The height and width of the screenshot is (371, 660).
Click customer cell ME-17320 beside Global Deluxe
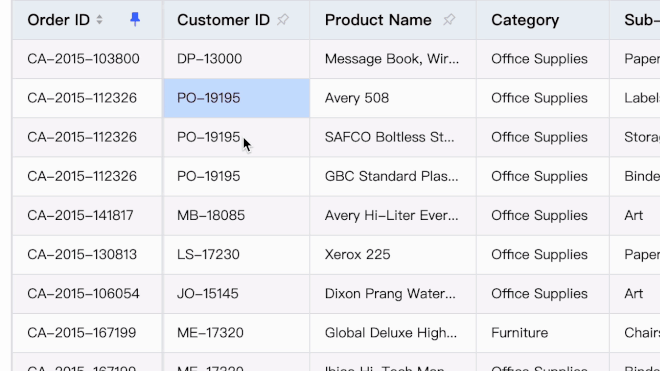237,333
